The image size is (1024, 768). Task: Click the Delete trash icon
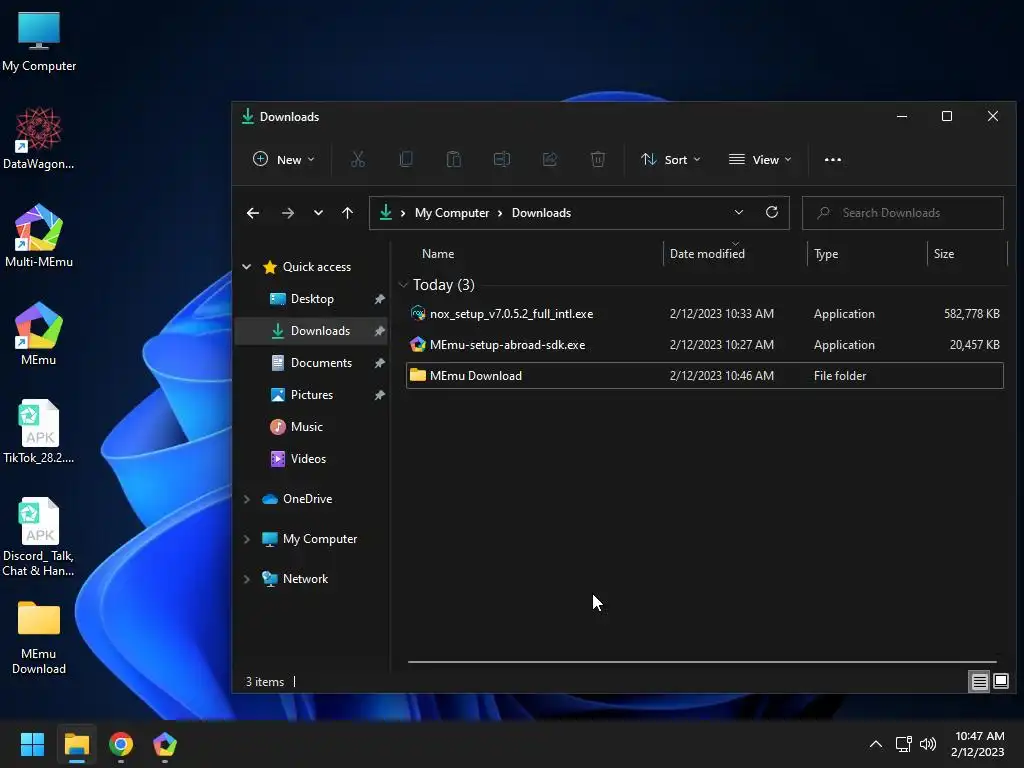(598, 159)
